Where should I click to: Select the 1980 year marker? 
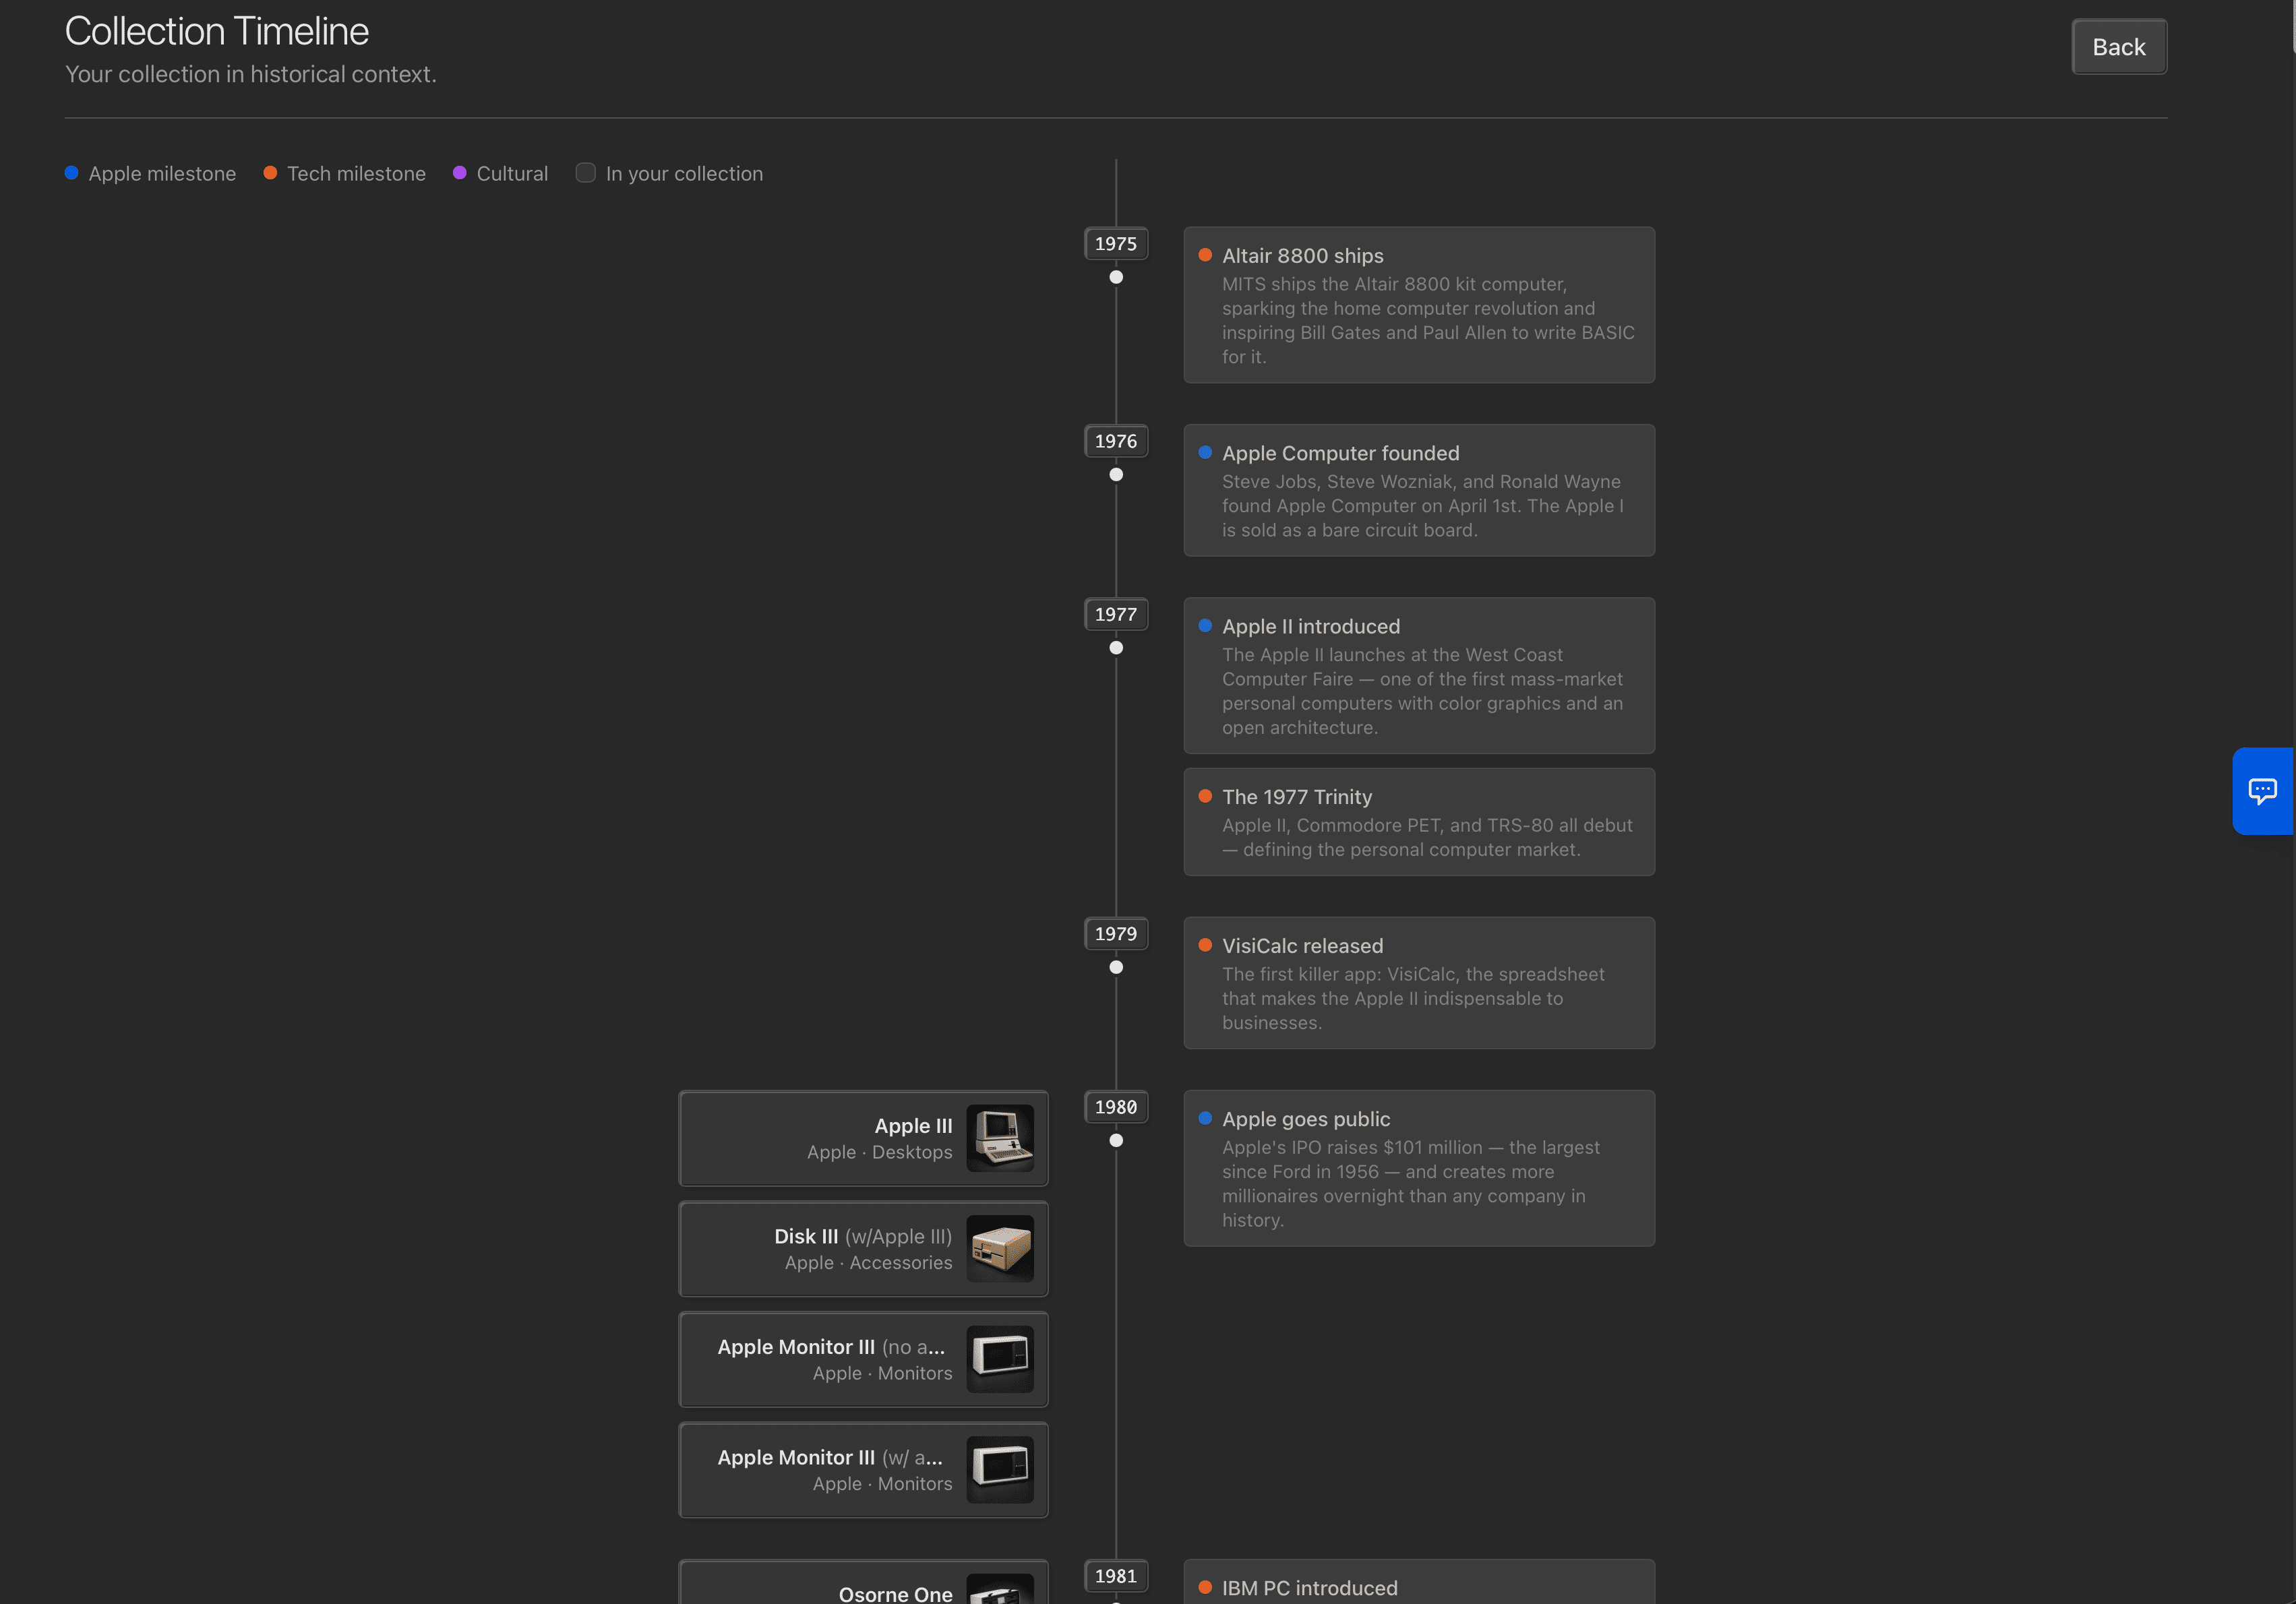pos(1115,1107)
